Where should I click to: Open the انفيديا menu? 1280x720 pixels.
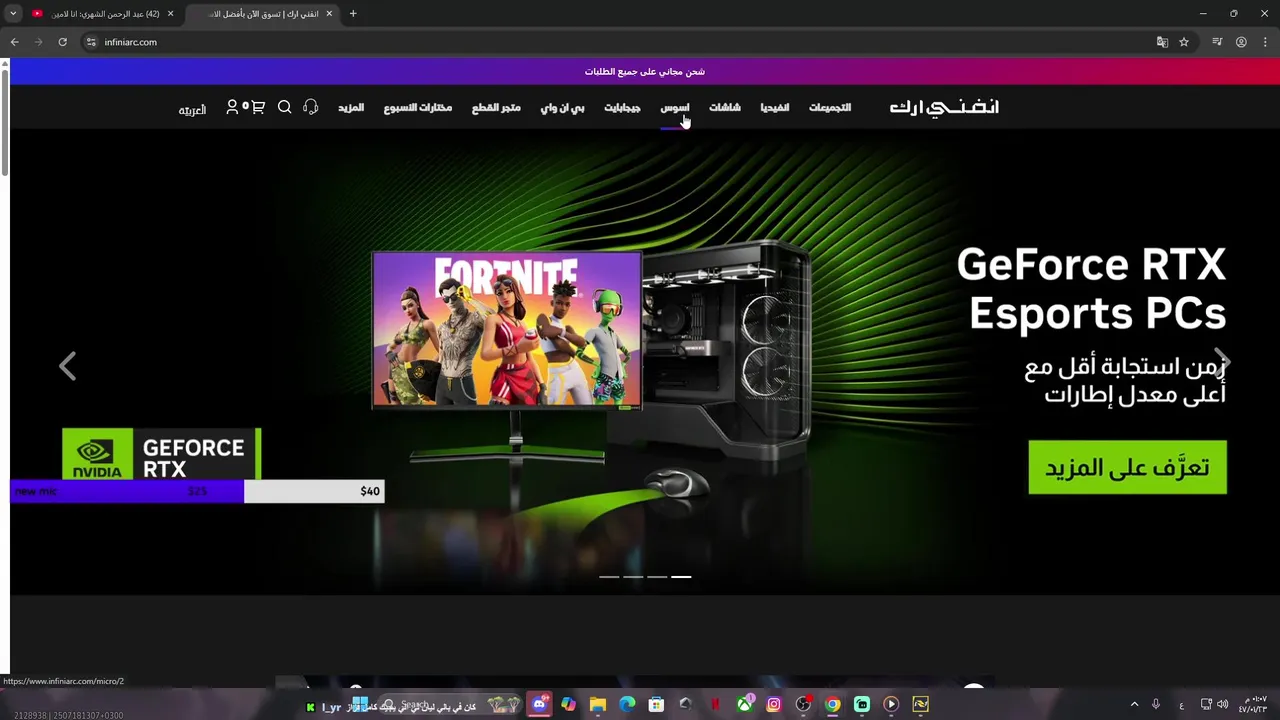pyautogui.click(x=775, y=107)
